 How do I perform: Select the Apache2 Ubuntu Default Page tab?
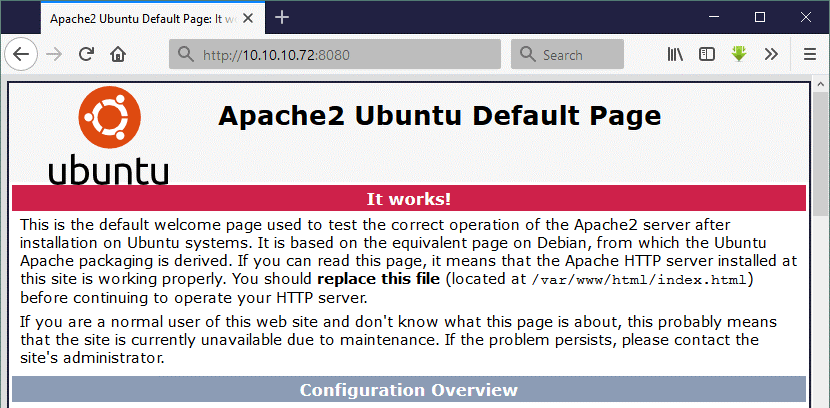(x=152, y=19)
